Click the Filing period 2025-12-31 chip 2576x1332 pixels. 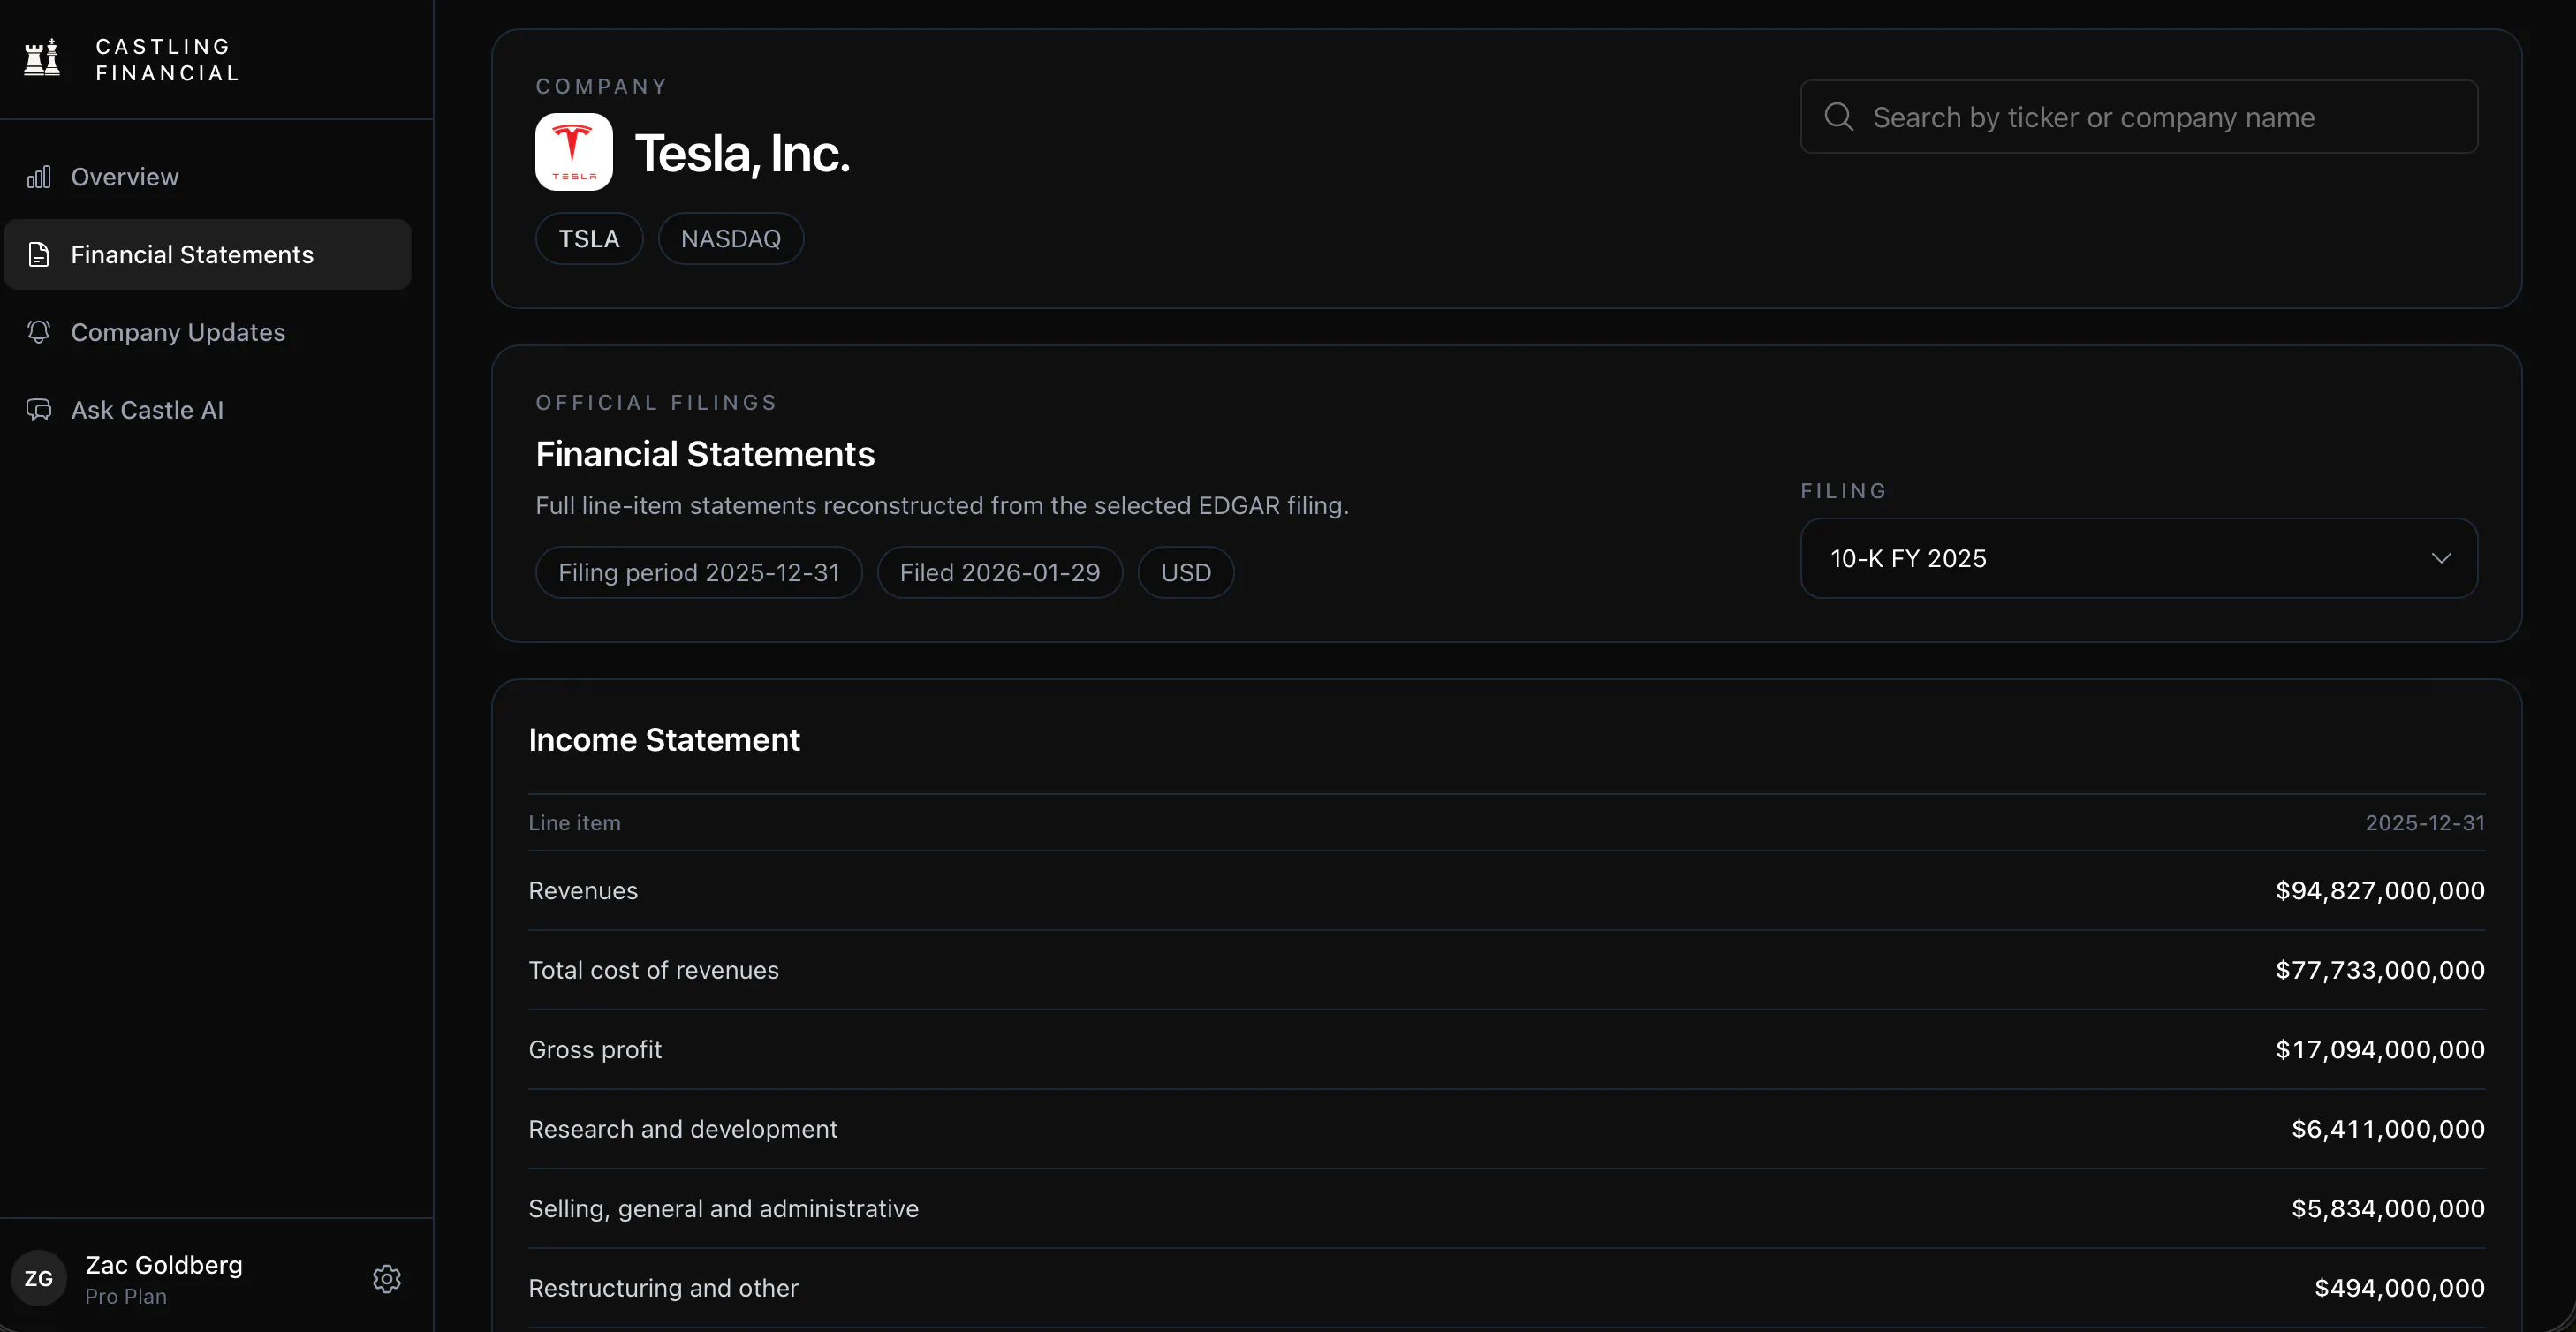(699, 573)
